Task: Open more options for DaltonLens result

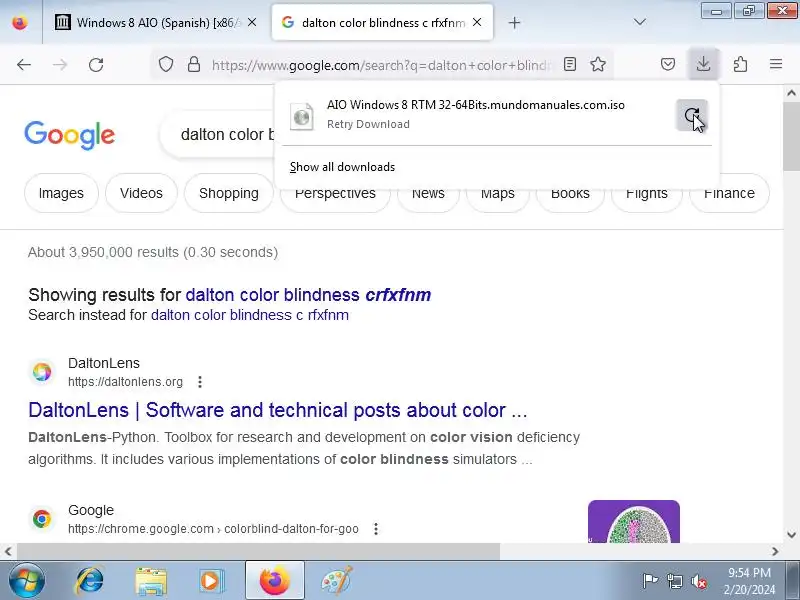Action: click(x=200, y=382)
